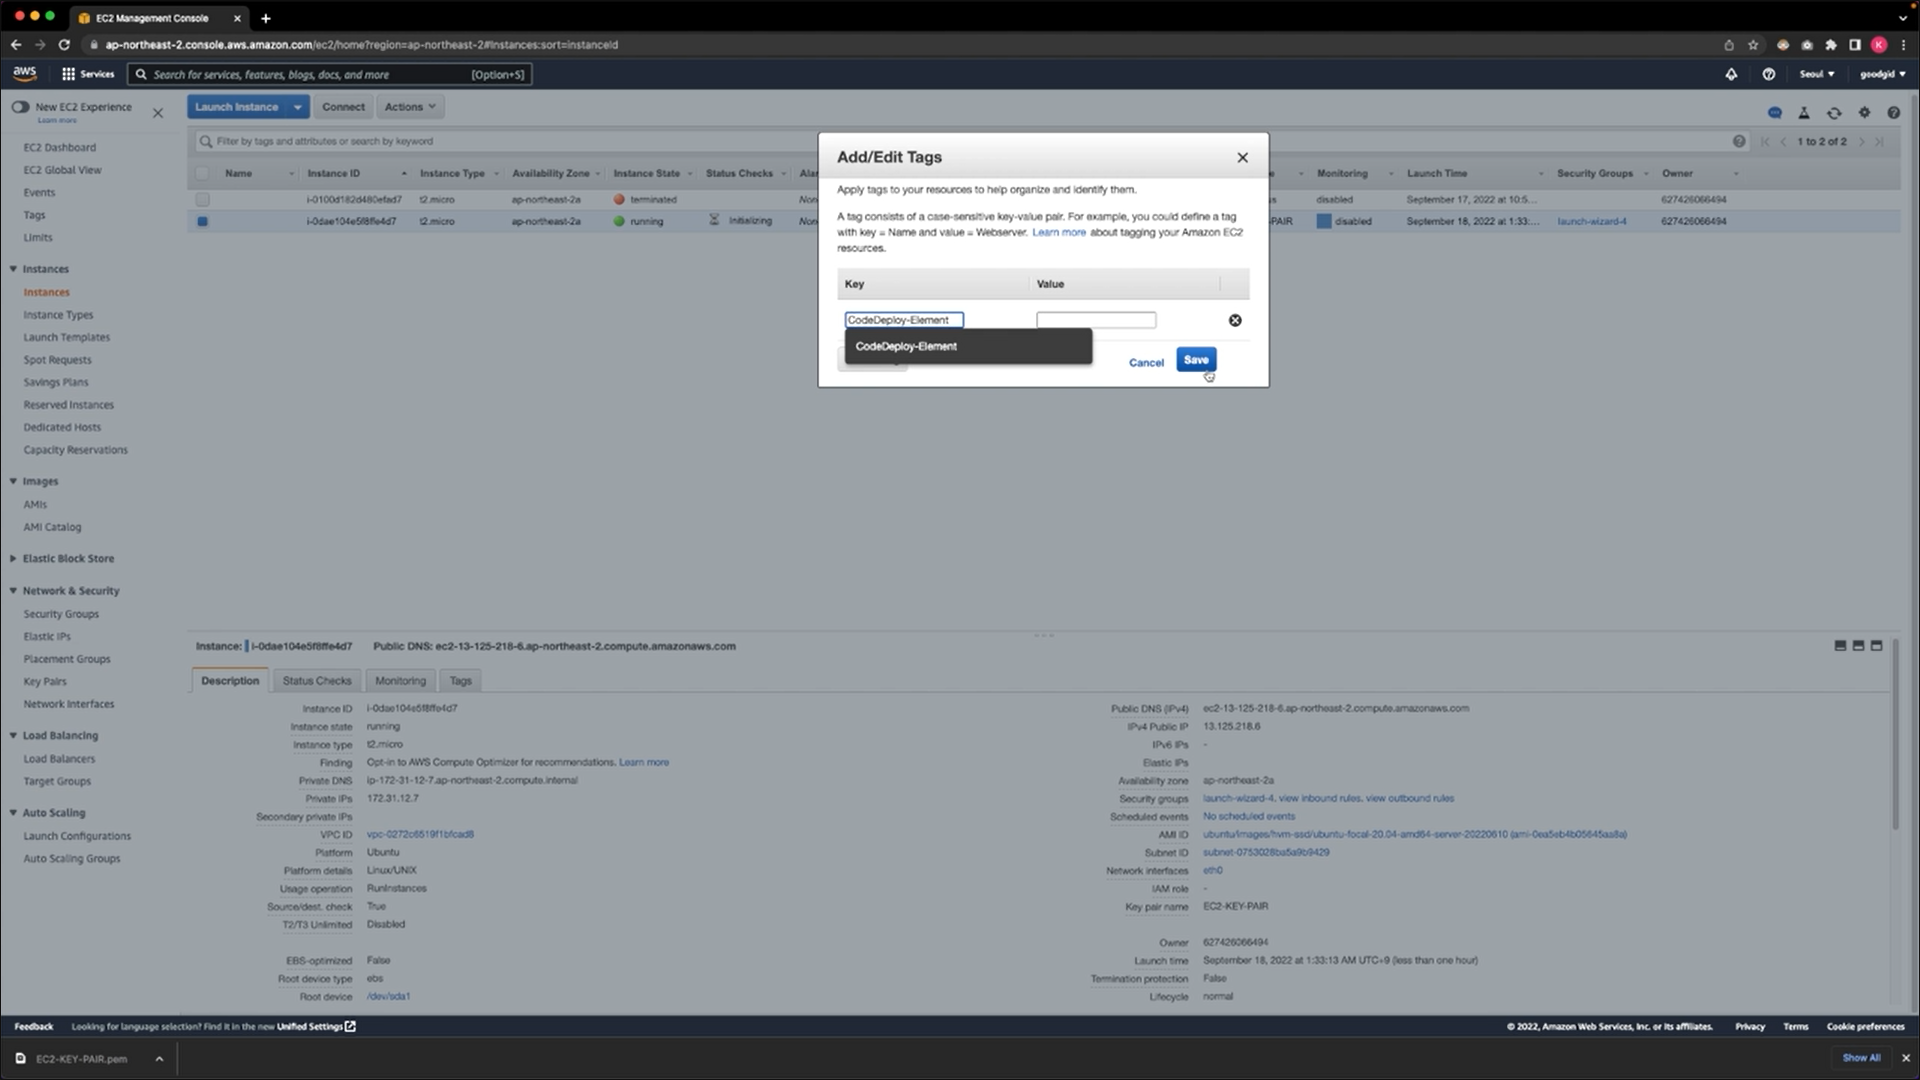Collapse the Instances sidebar section

pos(13,269)
